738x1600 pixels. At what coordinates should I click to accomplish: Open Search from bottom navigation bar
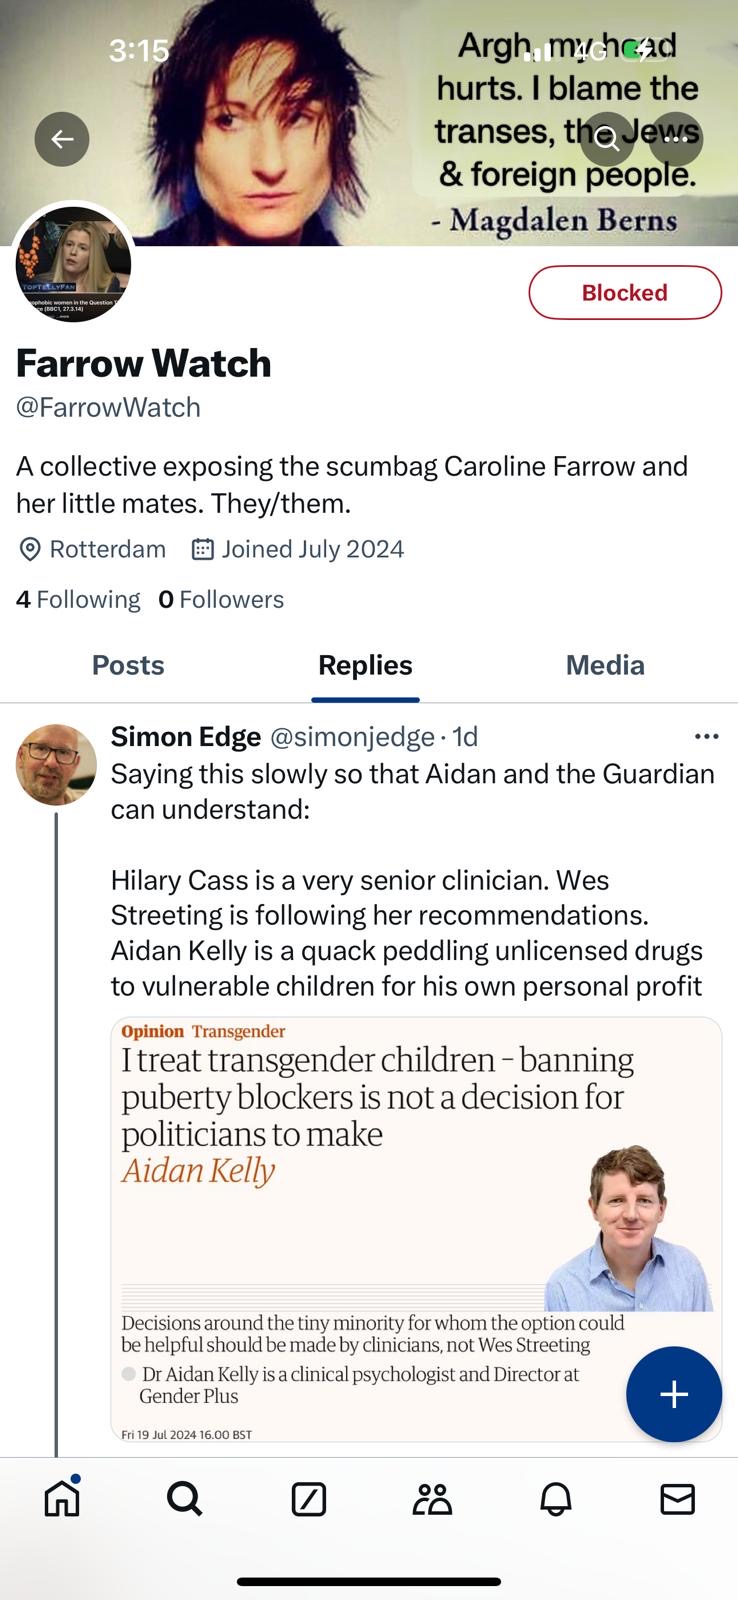click(x=185, y=1498)
